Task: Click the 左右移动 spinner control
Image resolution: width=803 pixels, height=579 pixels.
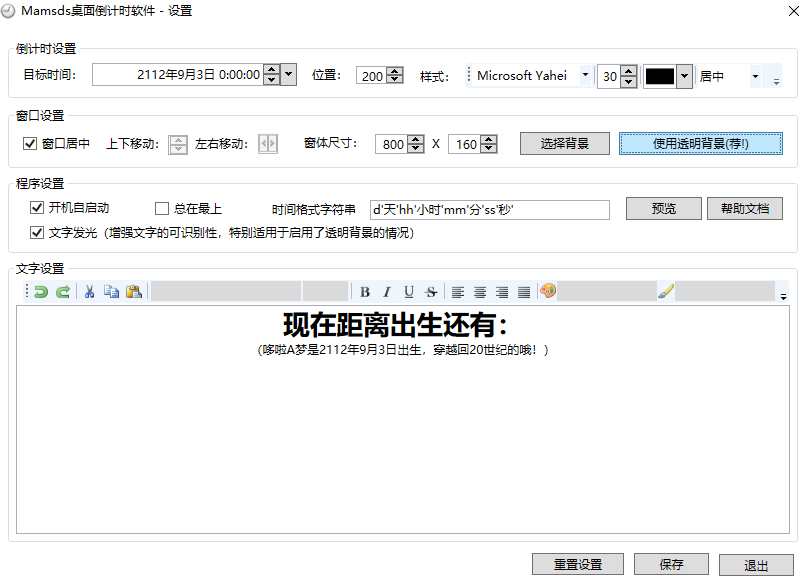Action: coord(268,144)
